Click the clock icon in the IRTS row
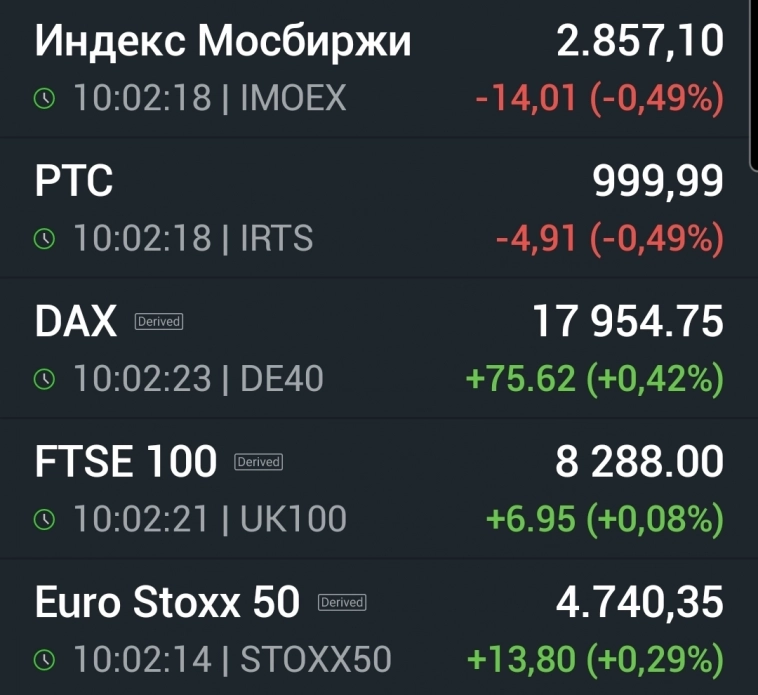 pos(44,239)
